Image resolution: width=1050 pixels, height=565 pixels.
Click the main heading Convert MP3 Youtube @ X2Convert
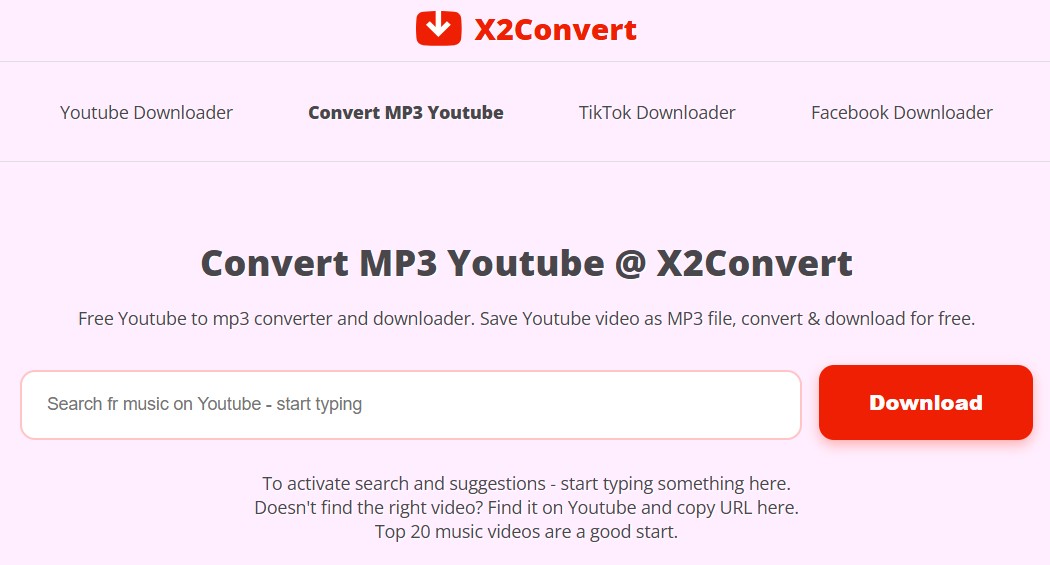pos(526,263)
